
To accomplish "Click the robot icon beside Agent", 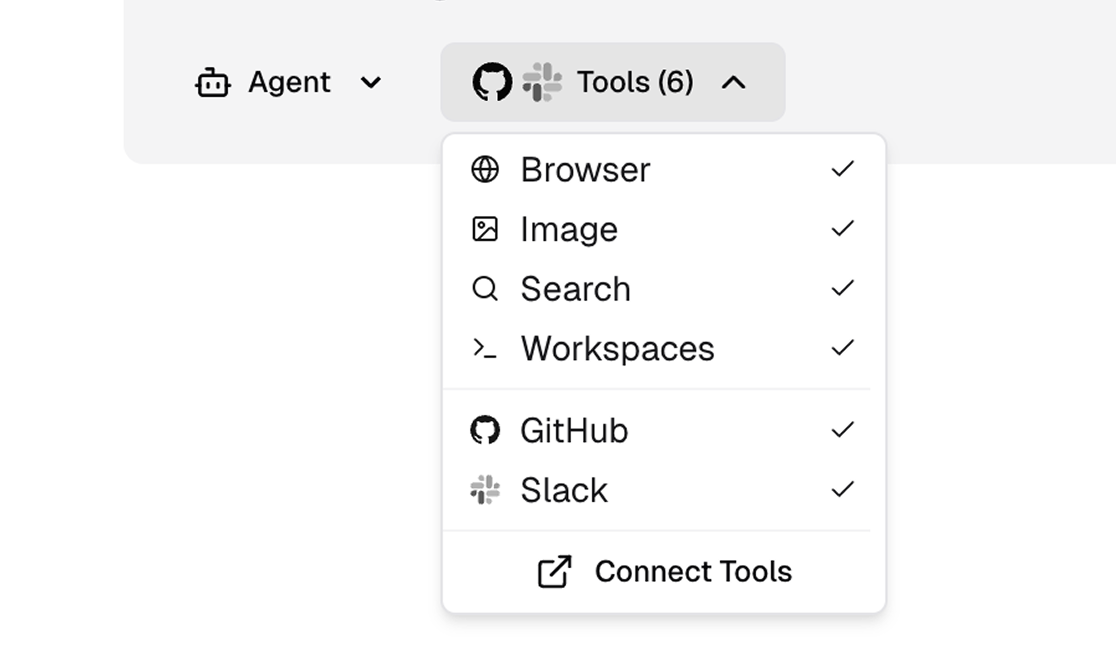I will pyautogui.click(x=213, y=83).
